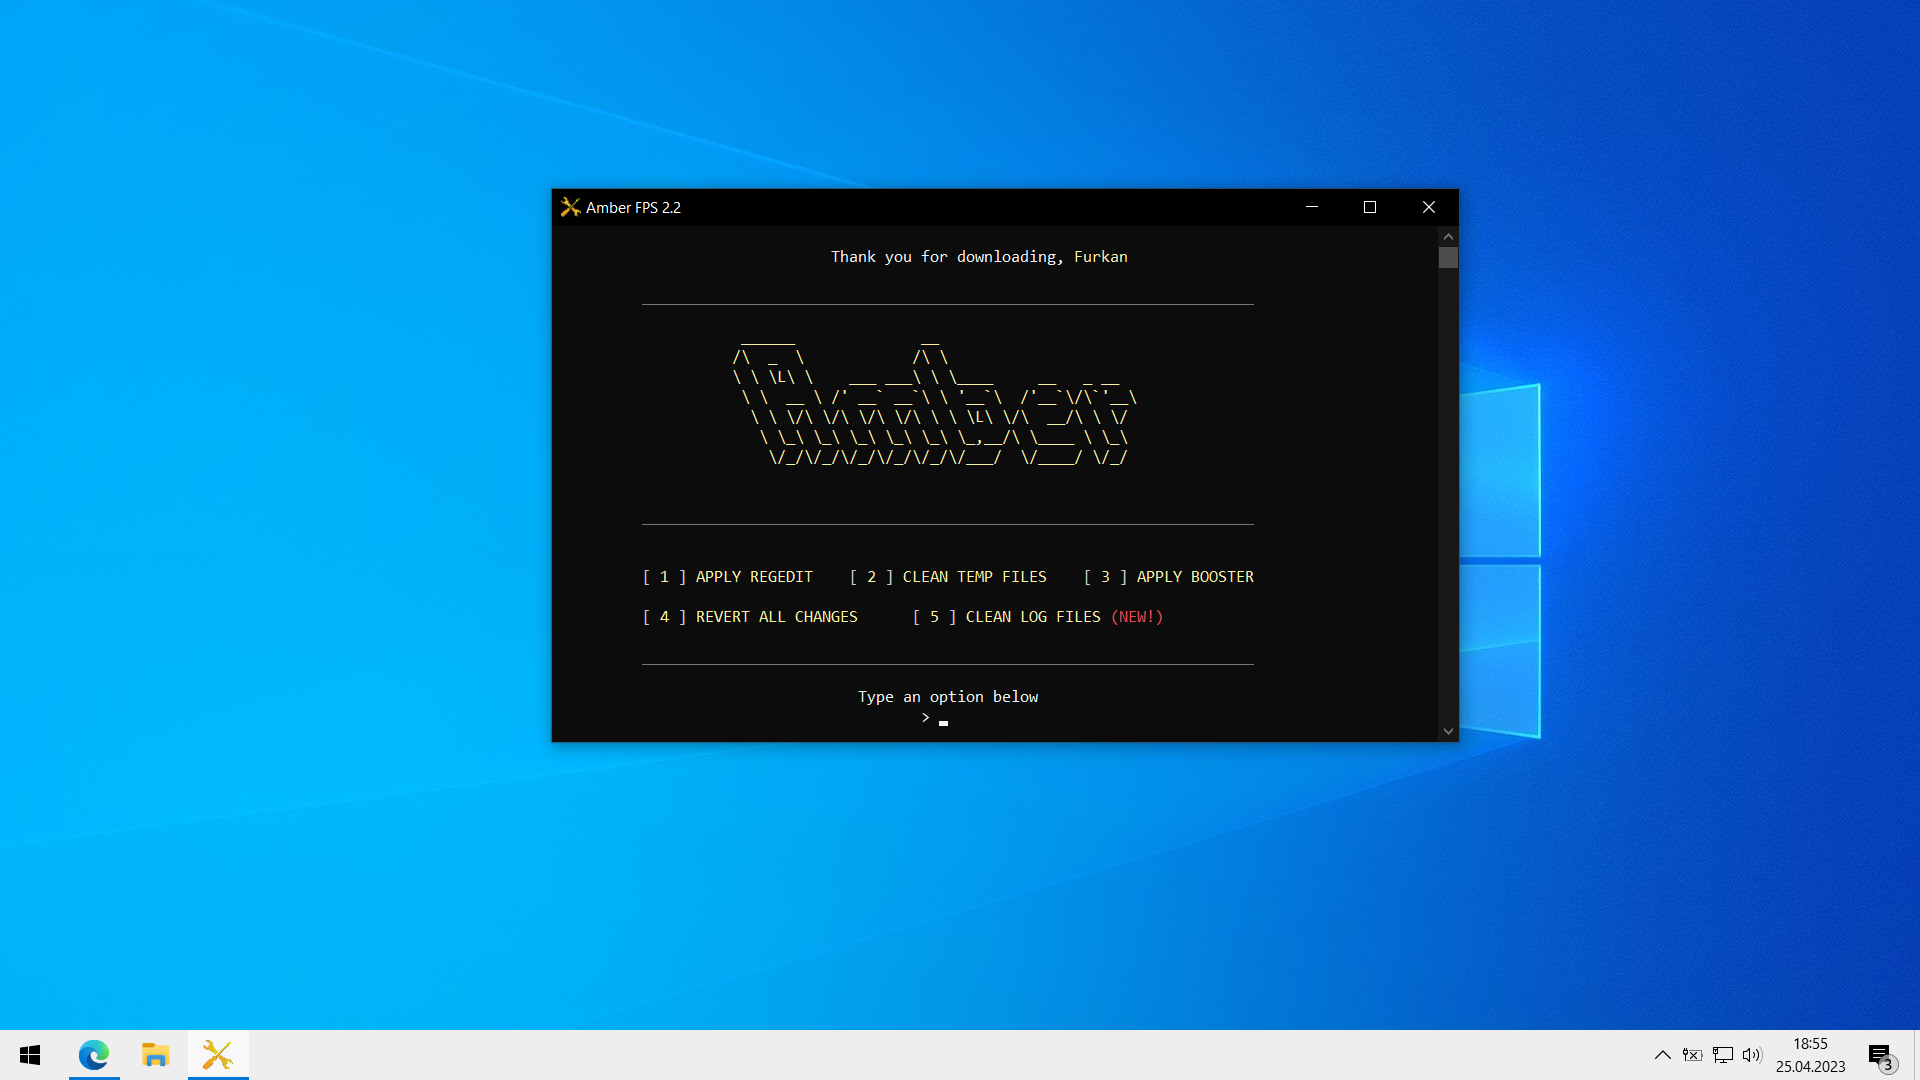Click the APPLY BOOSTER option text
The height and width of the screenshot is (1080, 1920).
tap(1194, 577)
